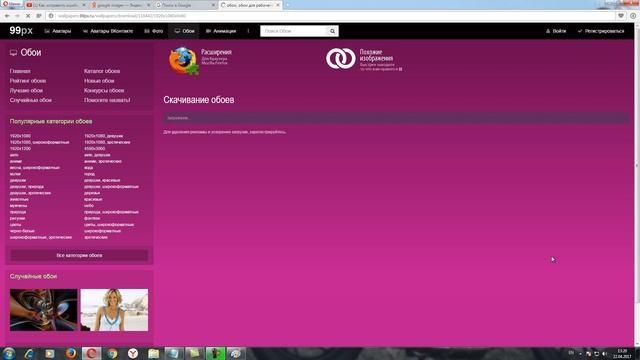Open the file explorer taskbar icon
This screenshot has height=360, width=640.
point(153,353)
